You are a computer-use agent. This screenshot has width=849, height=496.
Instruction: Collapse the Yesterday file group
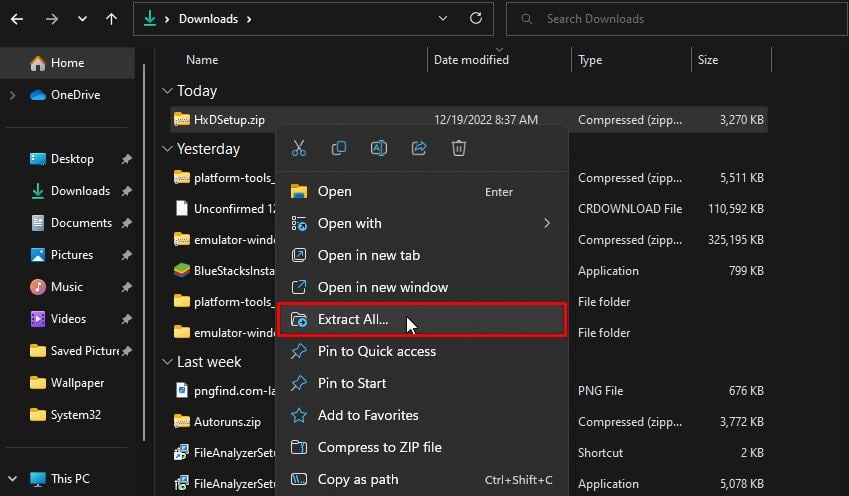[166, 149]
